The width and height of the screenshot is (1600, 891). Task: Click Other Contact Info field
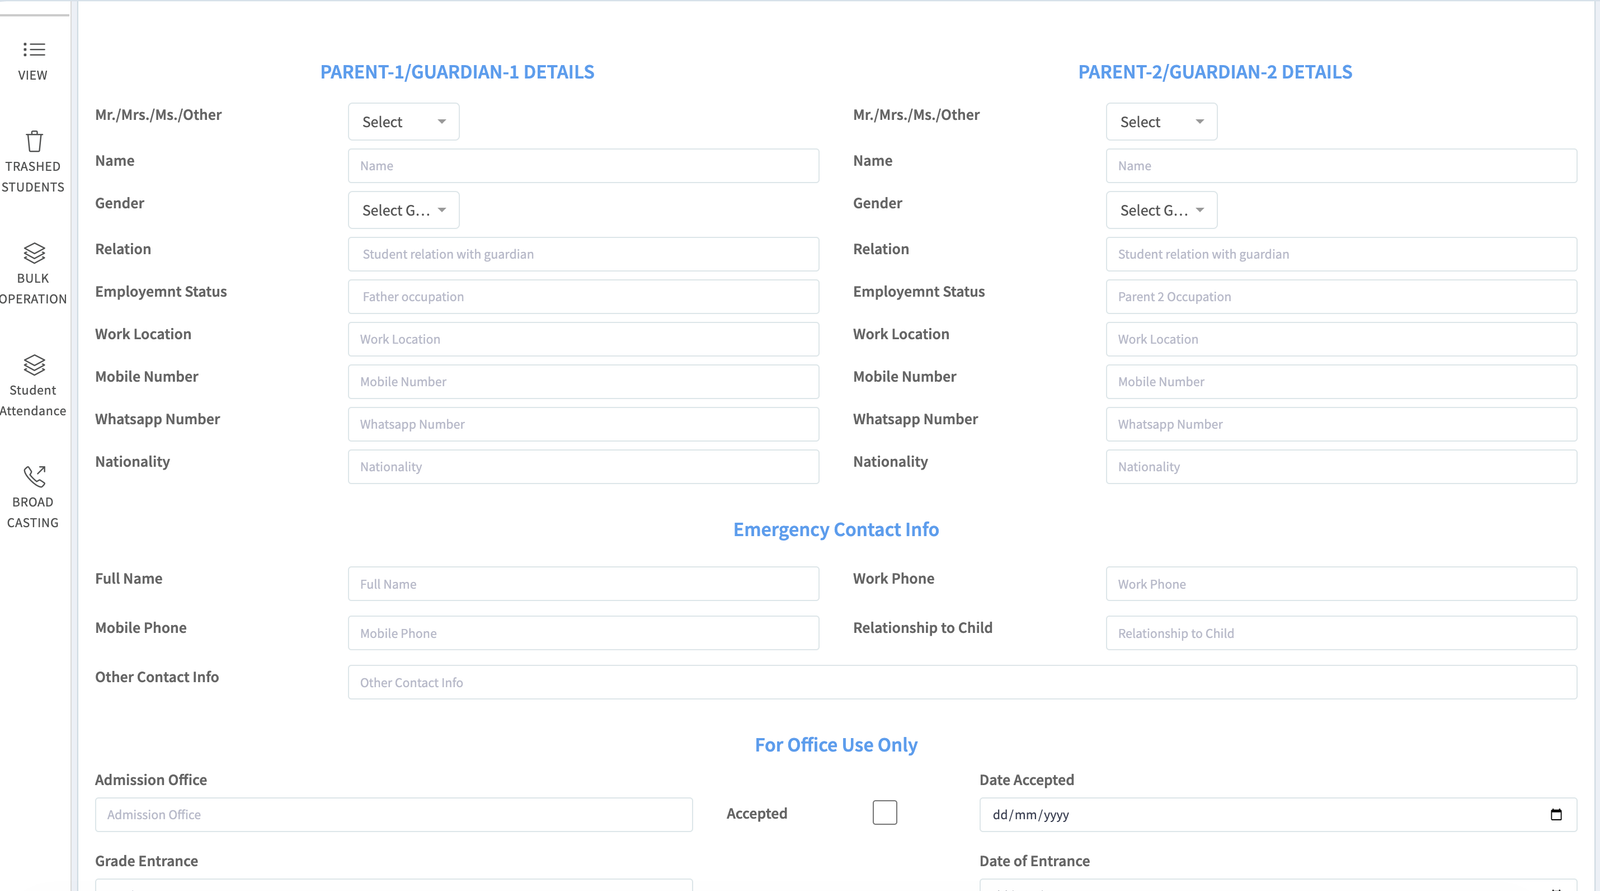(x=963, y=682)
